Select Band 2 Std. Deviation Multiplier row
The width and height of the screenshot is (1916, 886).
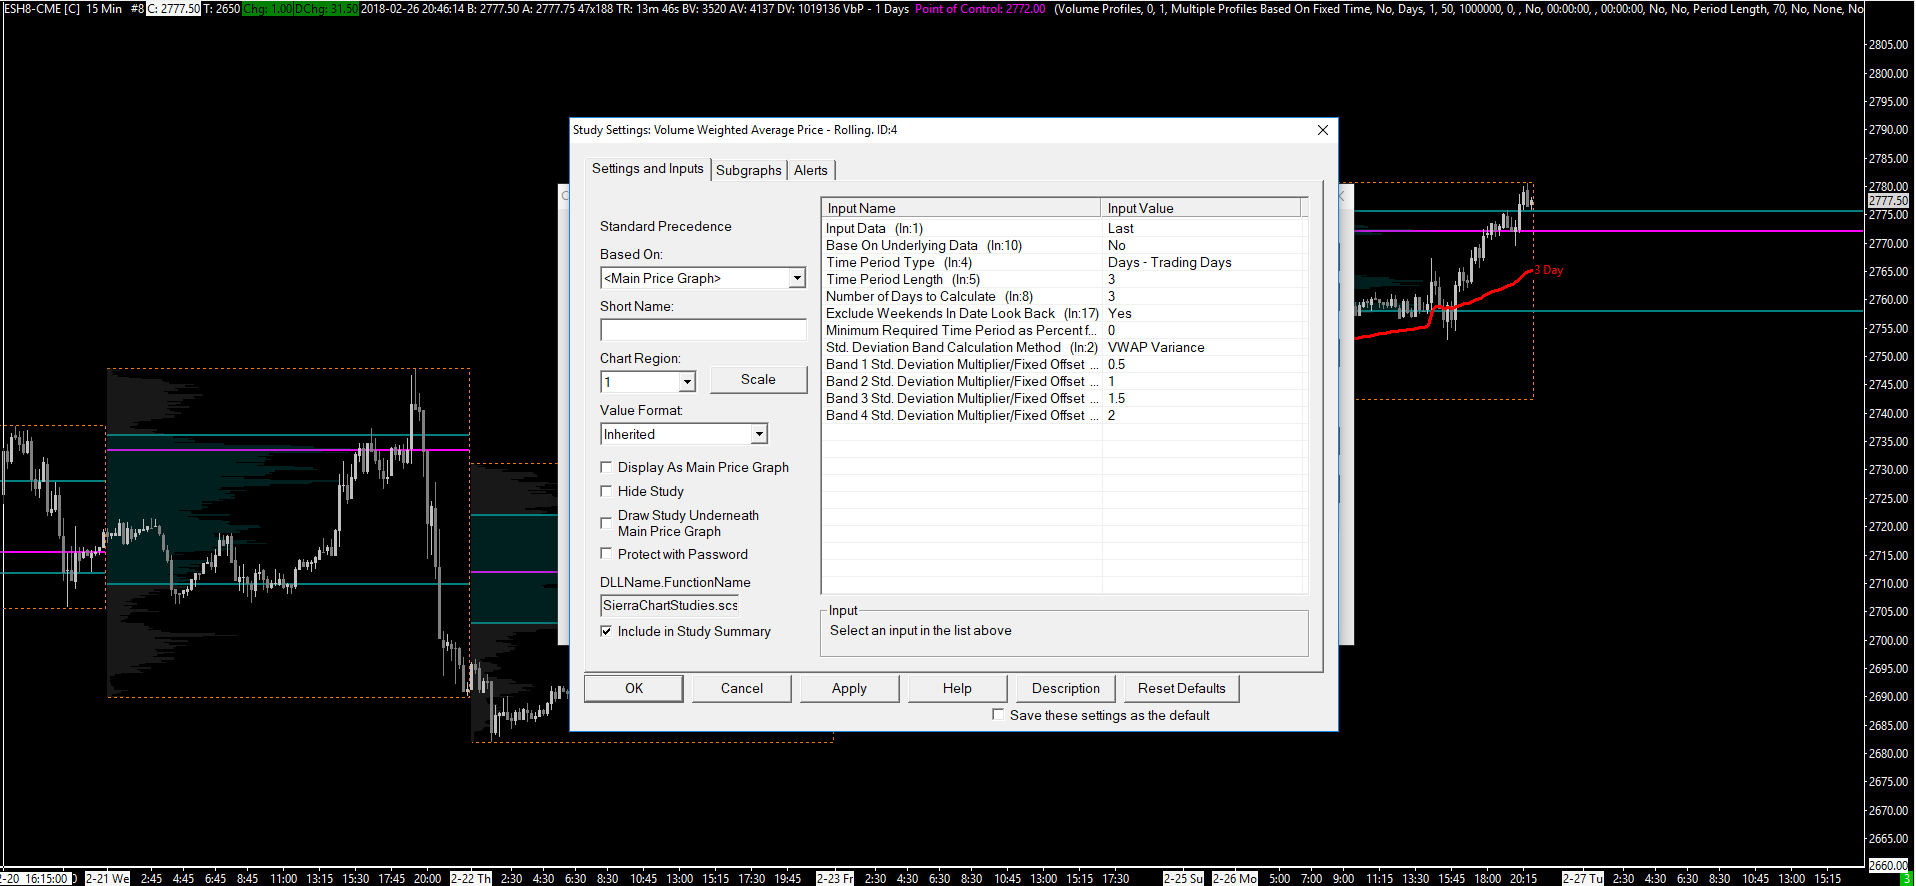click(x=1064, y=381)
